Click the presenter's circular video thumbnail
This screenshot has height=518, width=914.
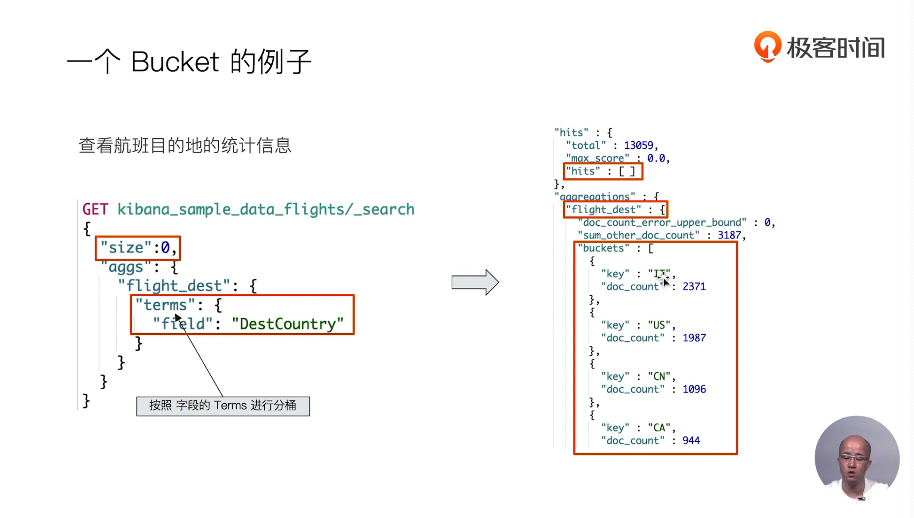click(x=856, y=459)
